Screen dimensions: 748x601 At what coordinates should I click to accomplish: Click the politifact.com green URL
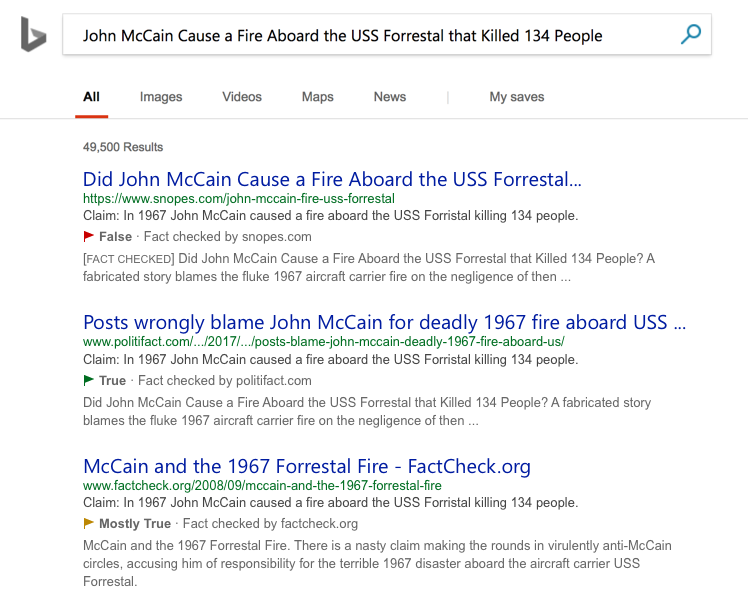(x=323, y=342)
